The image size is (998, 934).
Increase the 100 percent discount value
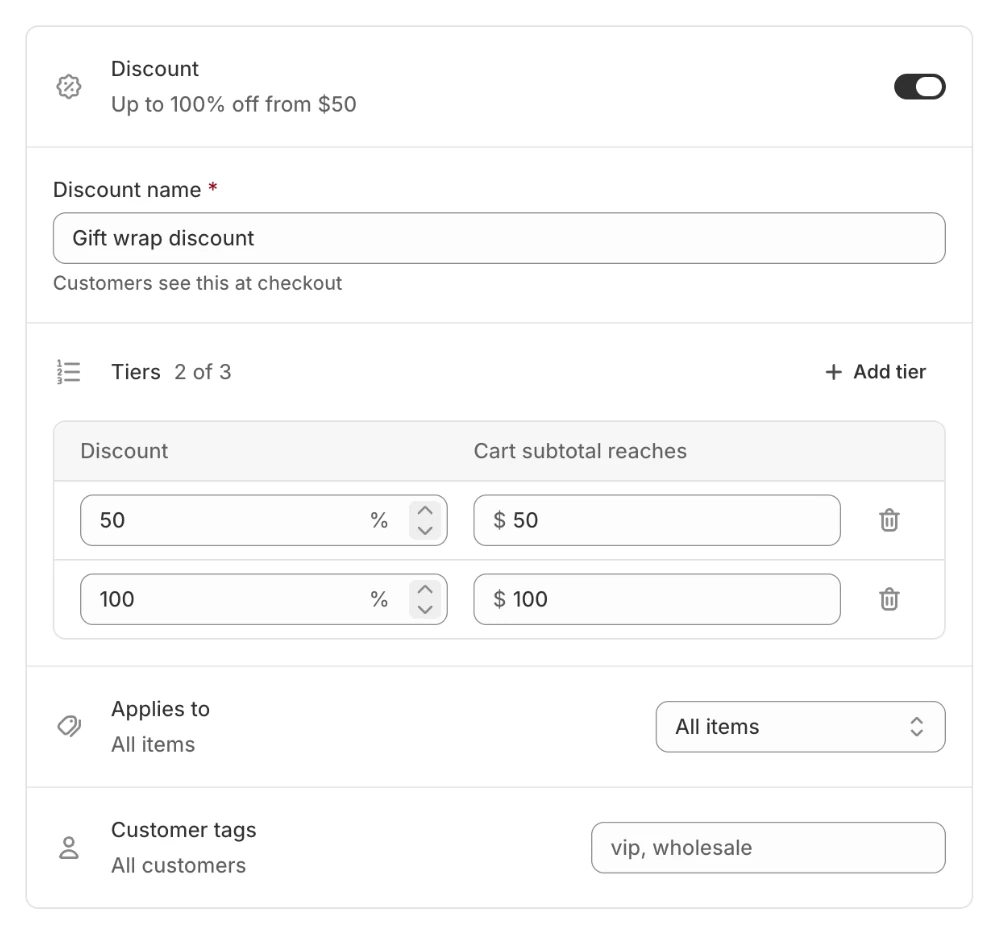click(425, 590)
